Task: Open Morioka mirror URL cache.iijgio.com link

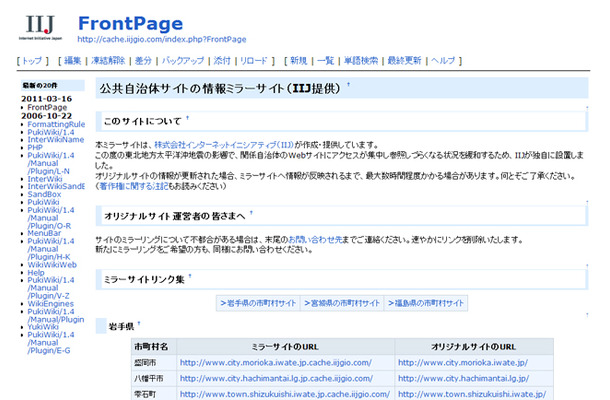Action: tap(276, 363)
